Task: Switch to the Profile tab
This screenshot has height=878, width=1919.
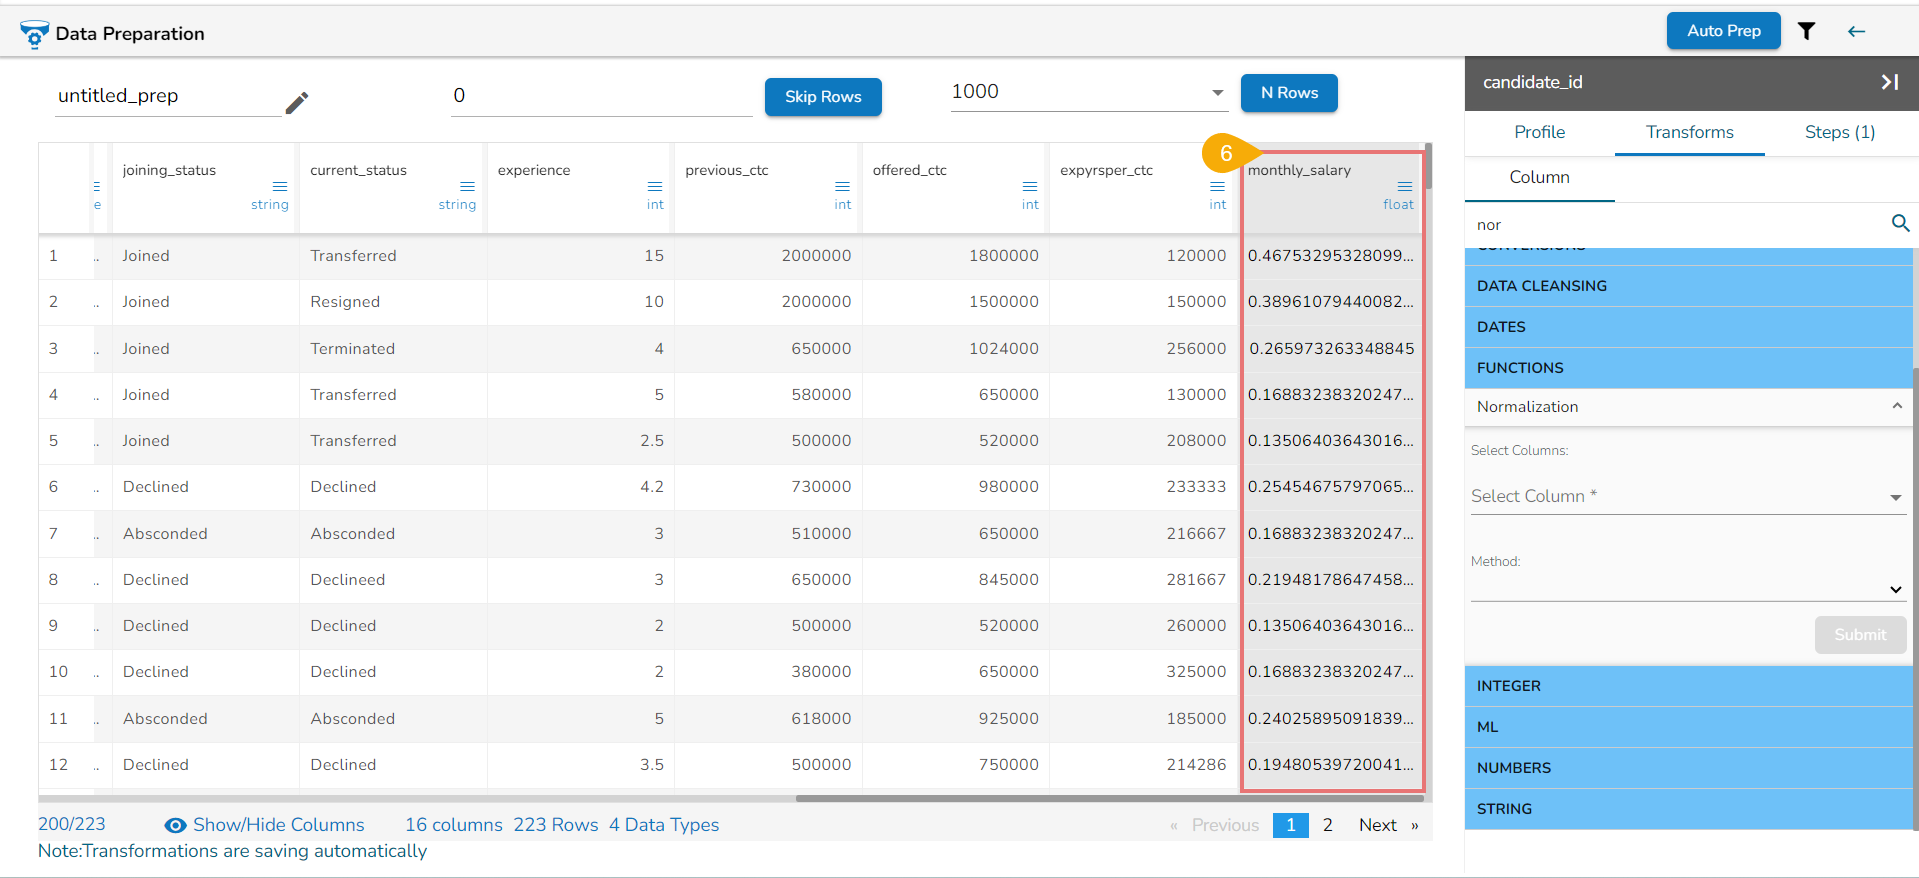Action: coord(1539,132)
